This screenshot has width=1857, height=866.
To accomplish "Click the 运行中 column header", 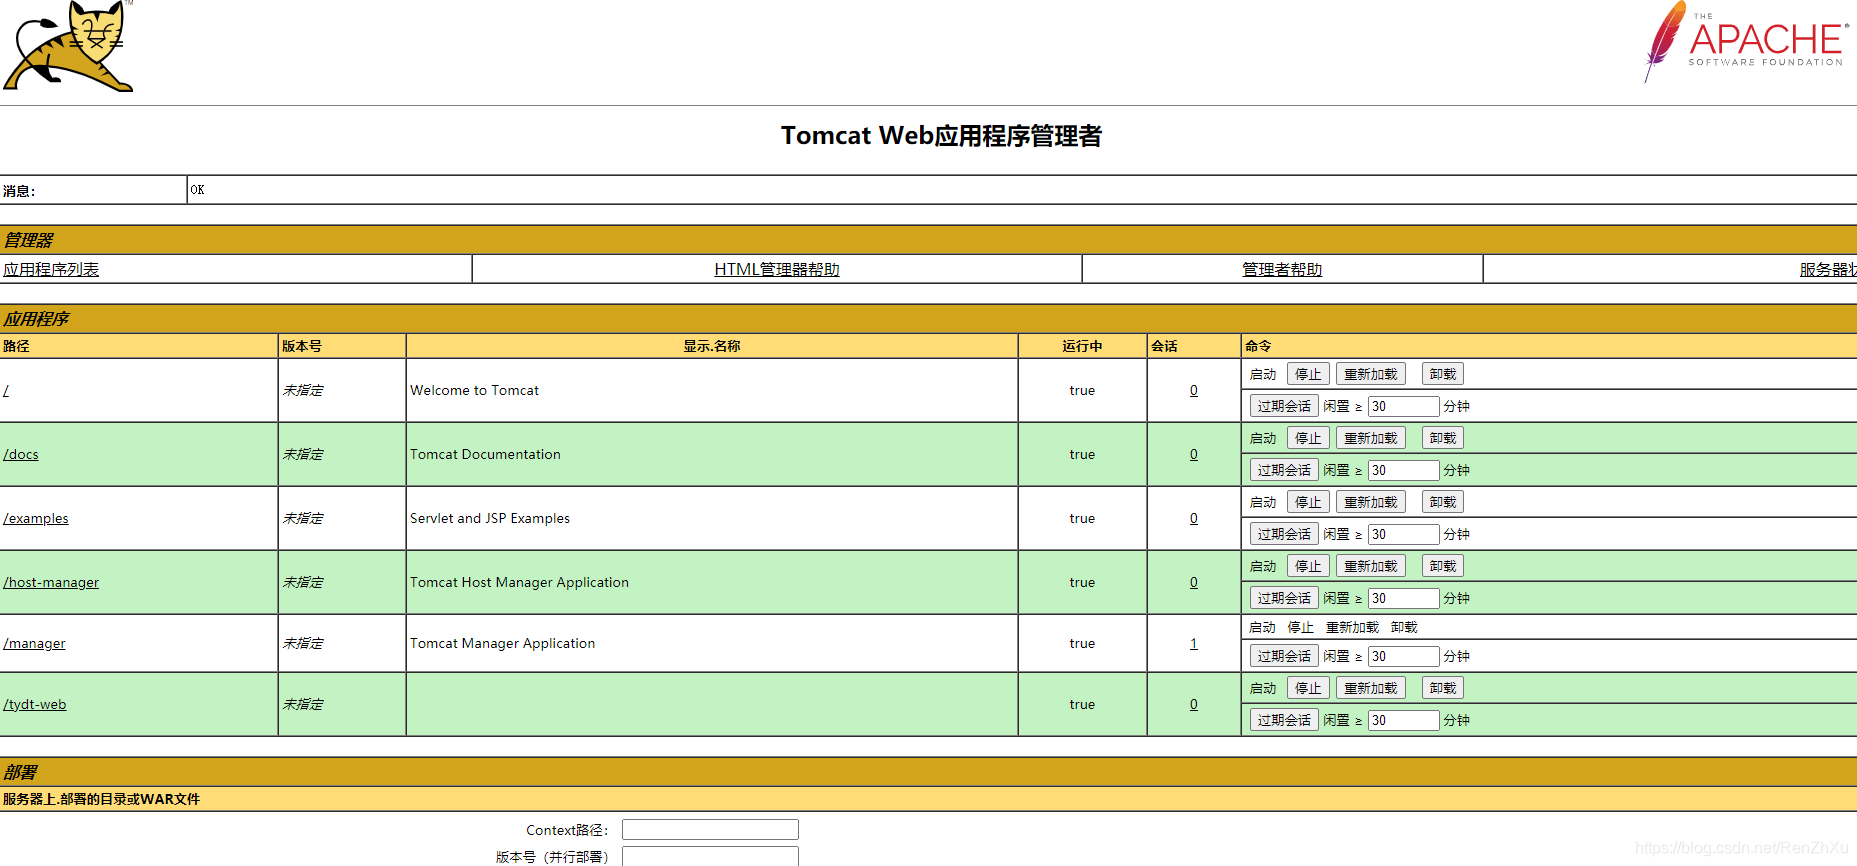I will coord(1082,346).
